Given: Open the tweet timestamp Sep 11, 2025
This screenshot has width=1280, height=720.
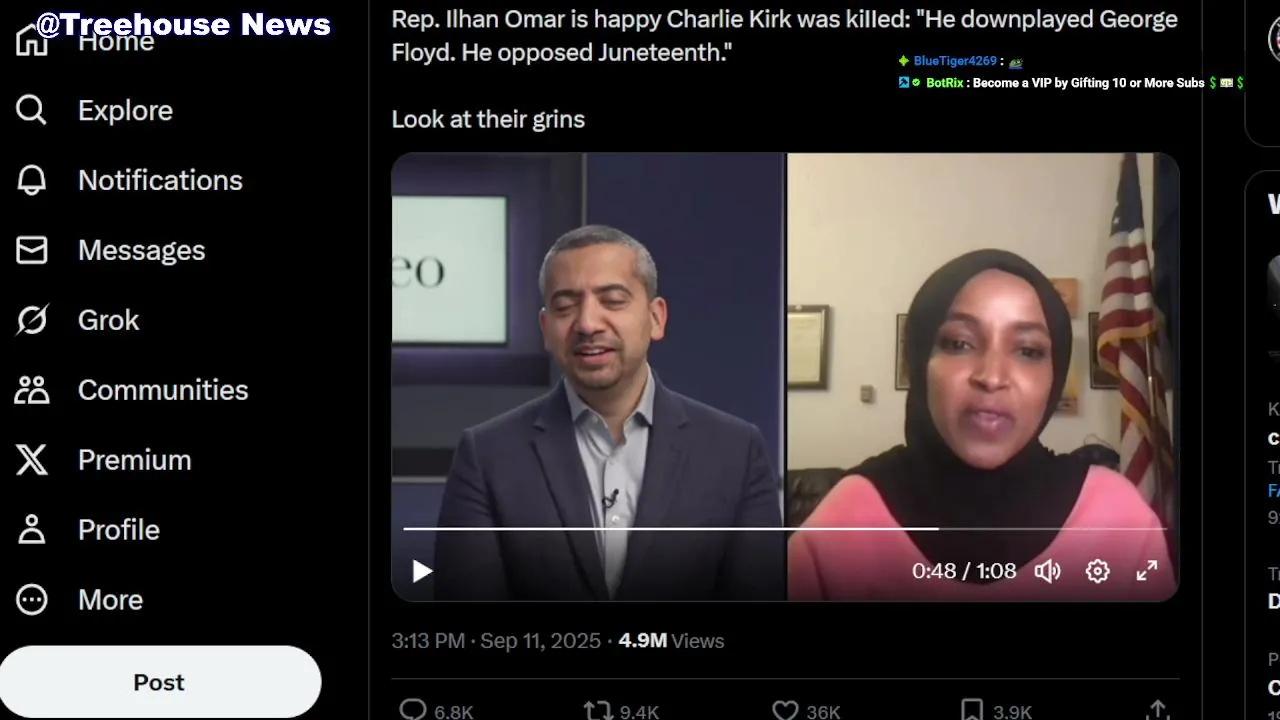Looking at the screenshot, I should [496, 641].
